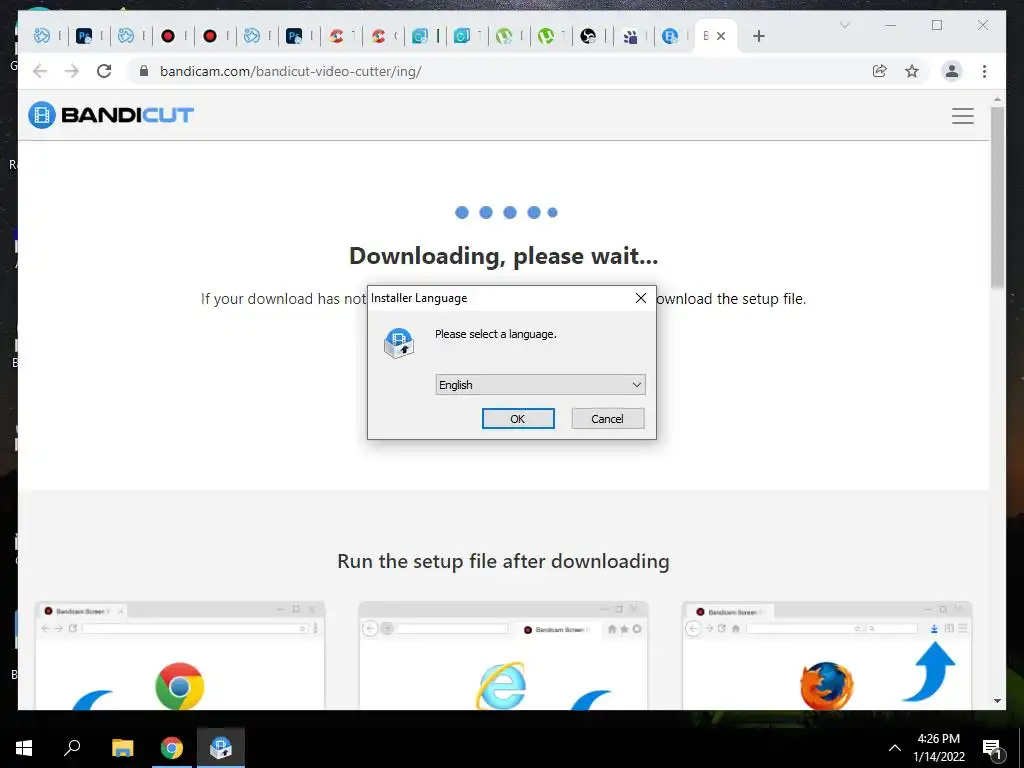Viewport: 1024px width, 768px height.
Task: Maximize the Chrome window
Action: [937, 25]
